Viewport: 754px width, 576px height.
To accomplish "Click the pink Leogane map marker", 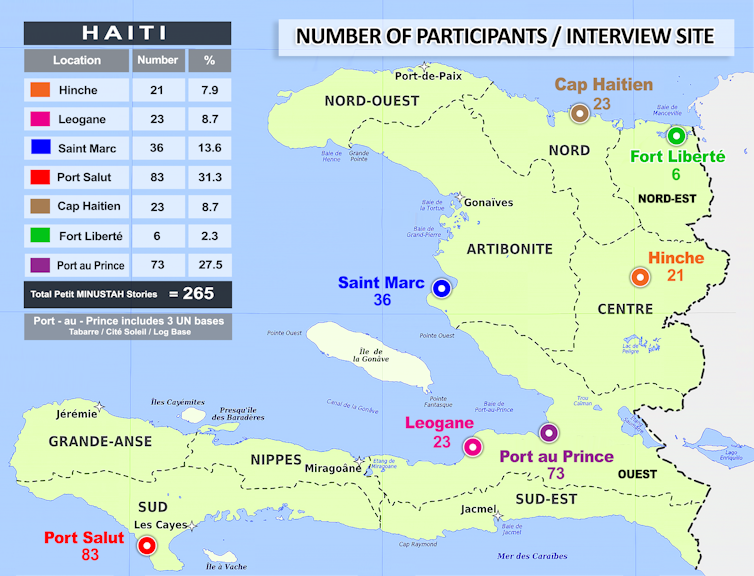I will coord(472,447).
